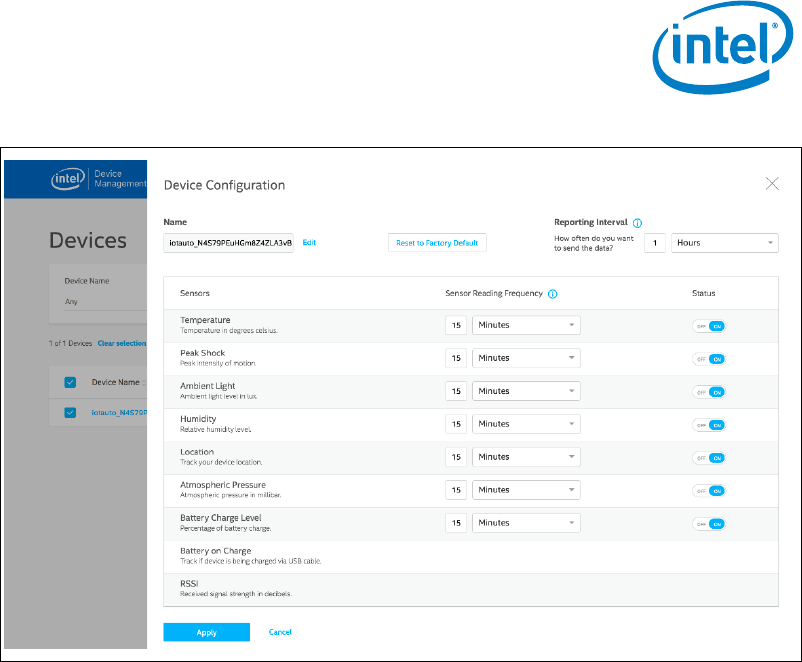Turn off the Humidity sensor switch

tap(709, 424)
